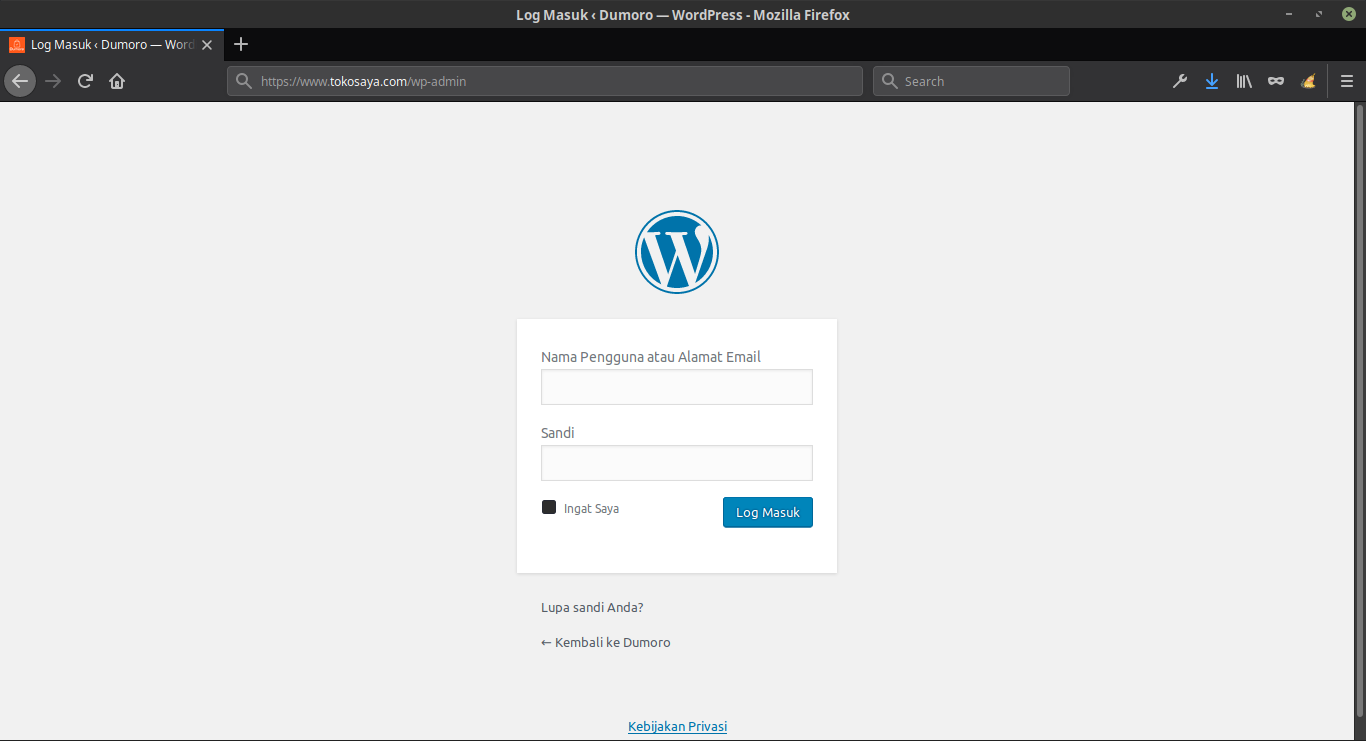Click the Log Masuk submit button
The image size is (1366, 741).
(768, 512)
